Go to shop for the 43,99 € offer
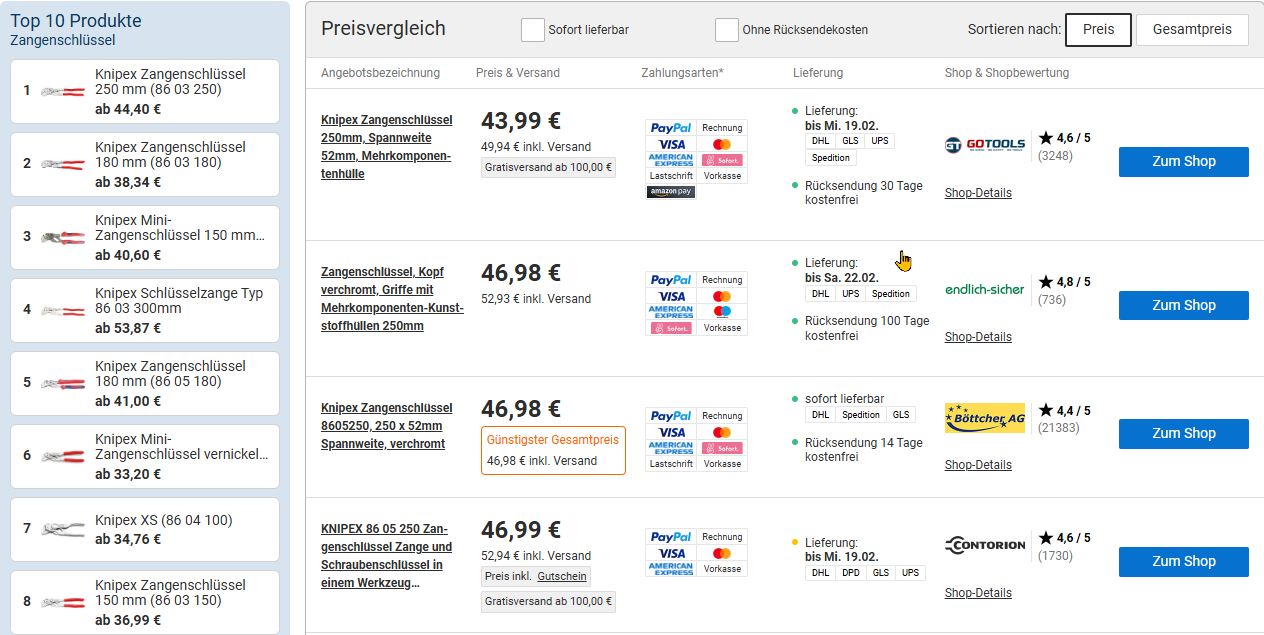 1183,162
